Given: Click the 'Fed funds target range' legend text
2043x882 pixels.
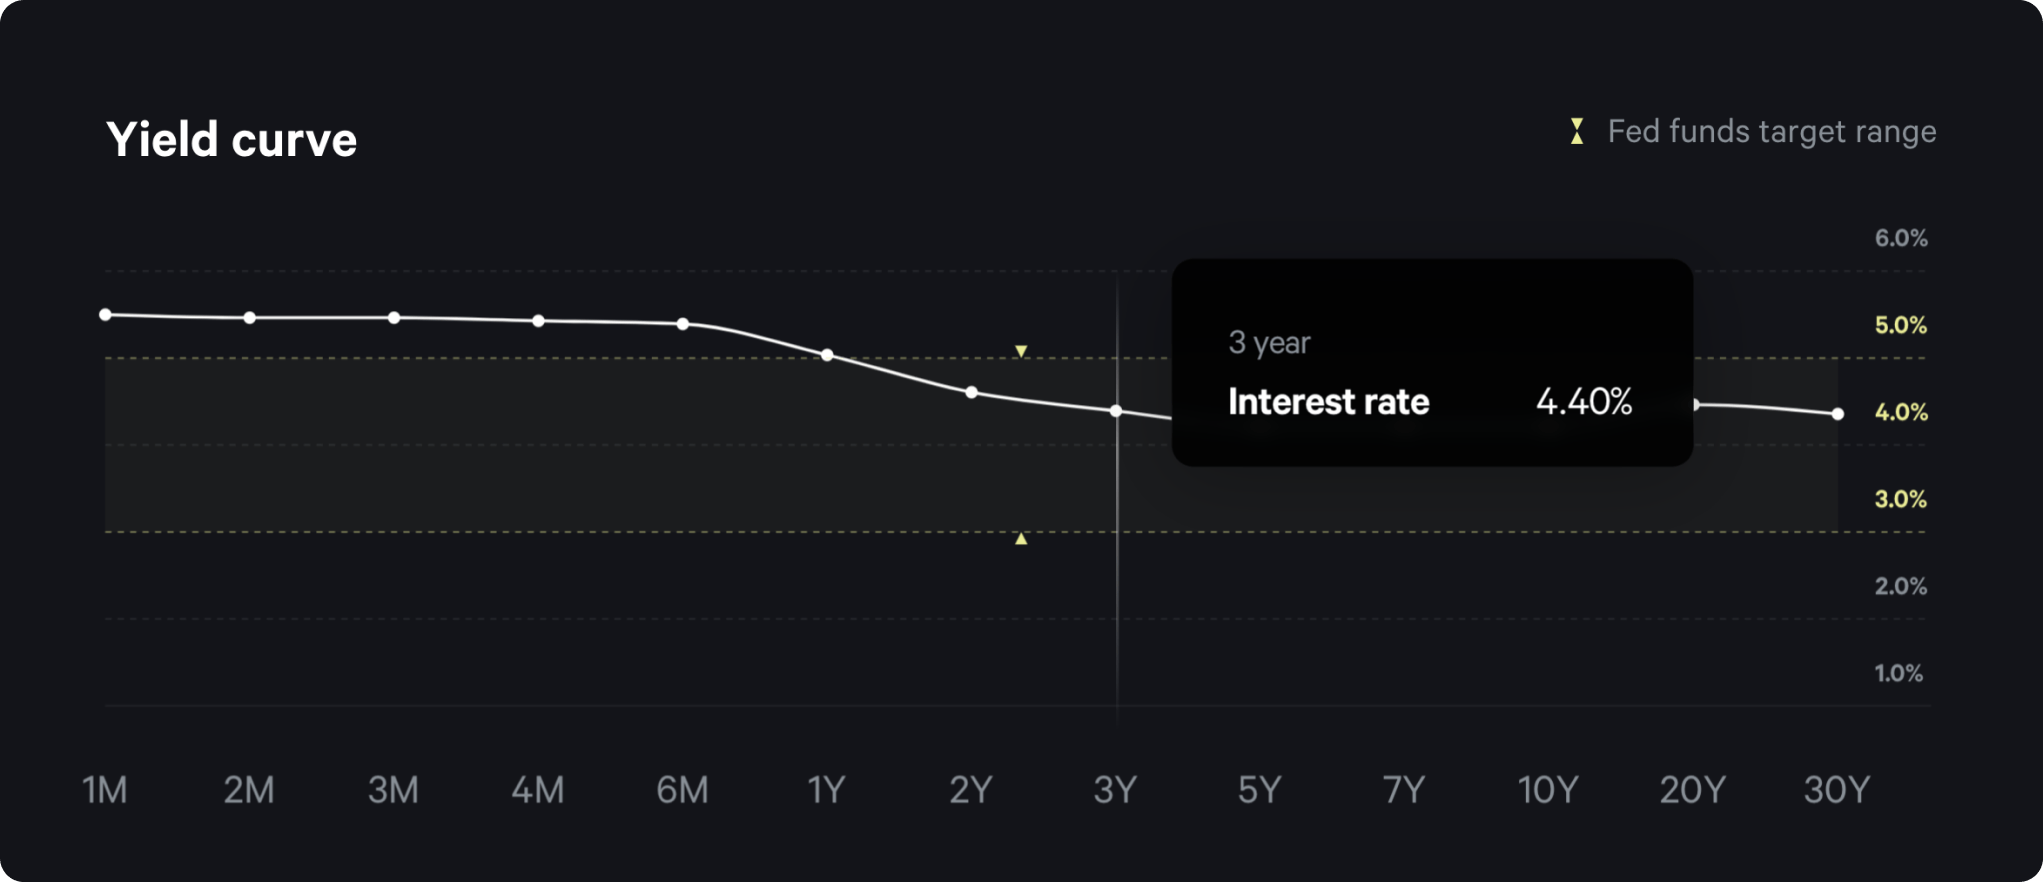Looking at the screenshot, I should (x=1771, y=132).
